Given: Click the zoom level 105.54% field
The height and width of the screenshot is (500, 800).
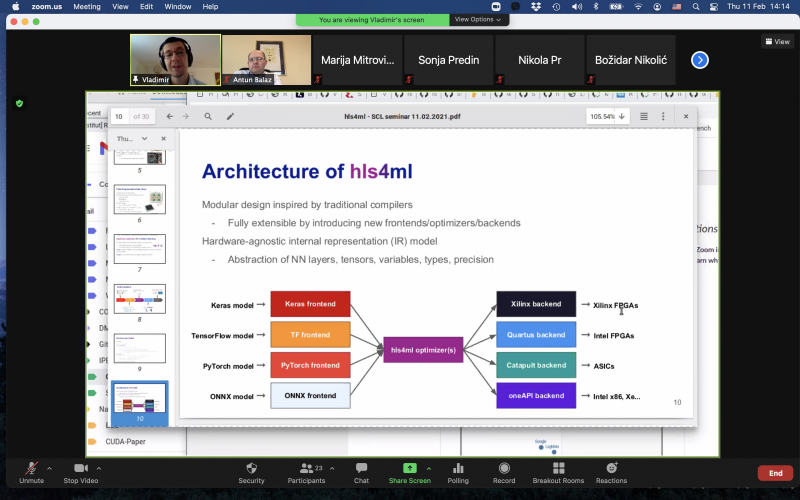Looking at the screenshot, I should (x=603, y=116).
